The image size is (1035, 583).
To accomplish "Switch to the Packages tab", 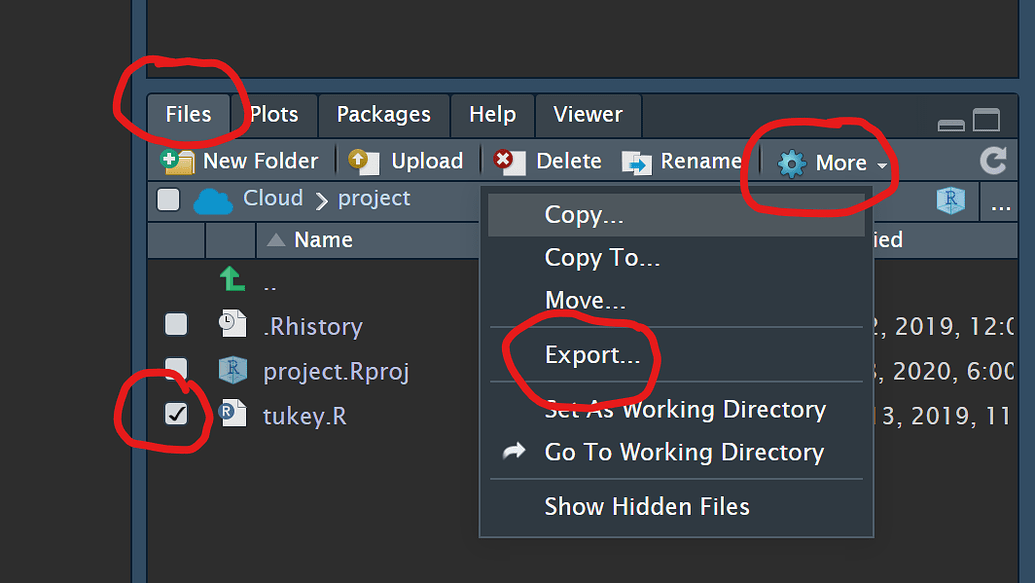I will (383, 115).
